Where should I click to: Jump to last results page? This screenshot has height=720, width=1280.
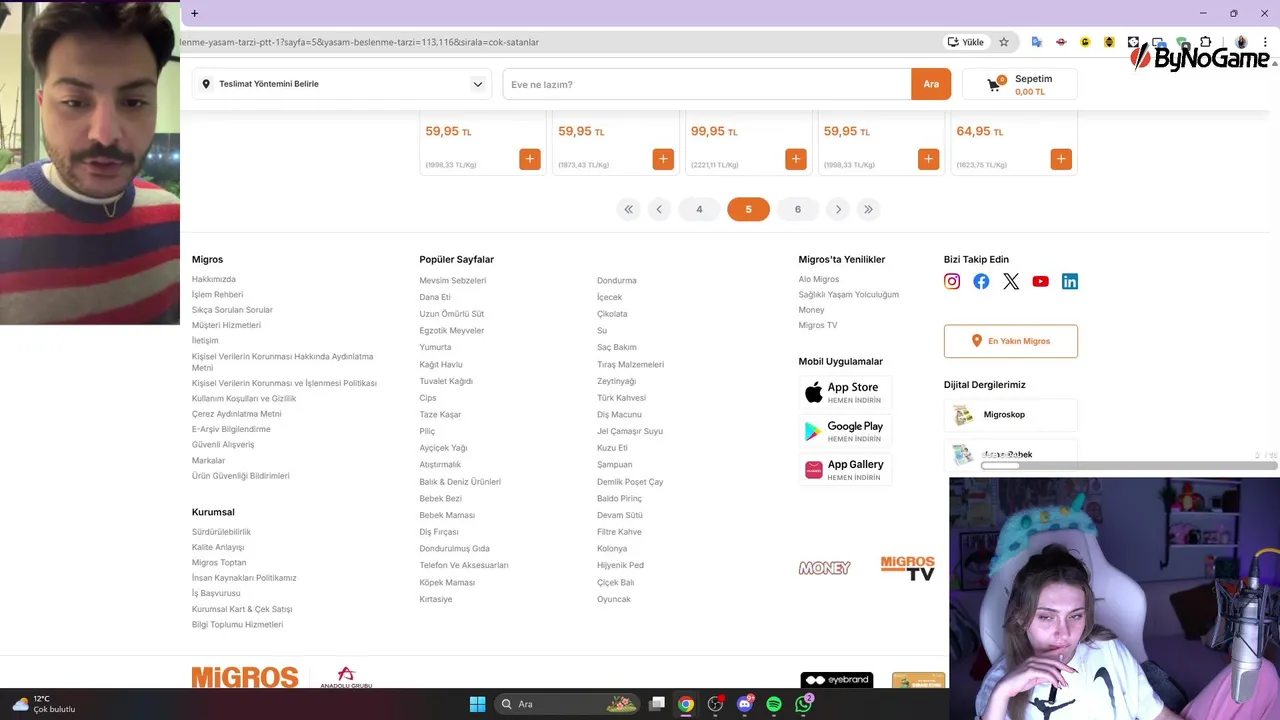868,209
